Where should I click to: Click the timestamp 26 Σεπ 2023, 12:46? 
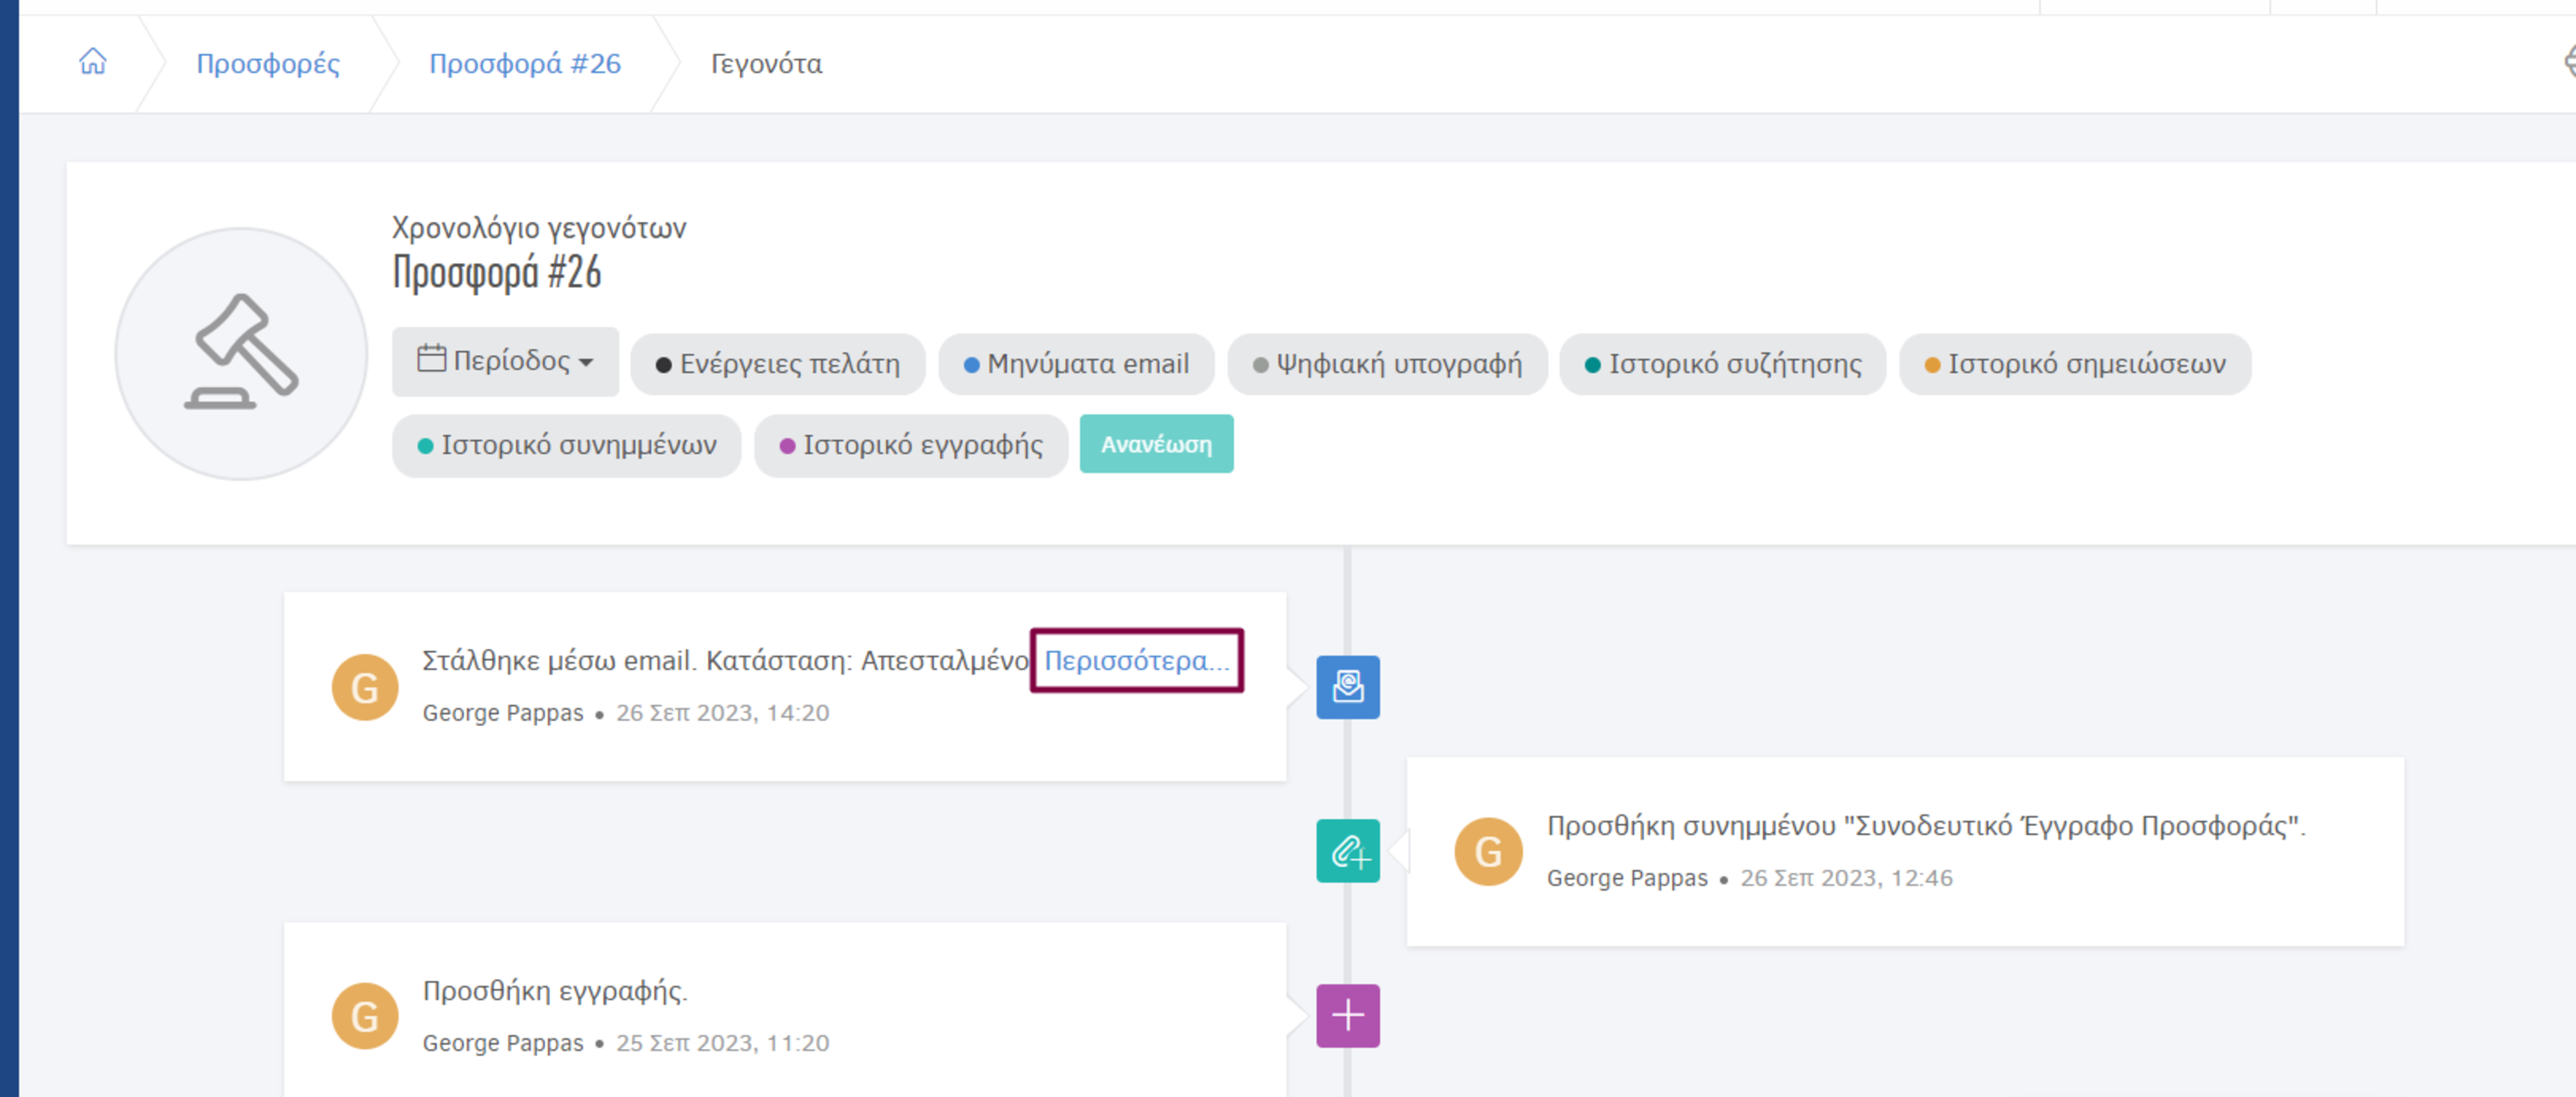click(x=1846, y=878)
